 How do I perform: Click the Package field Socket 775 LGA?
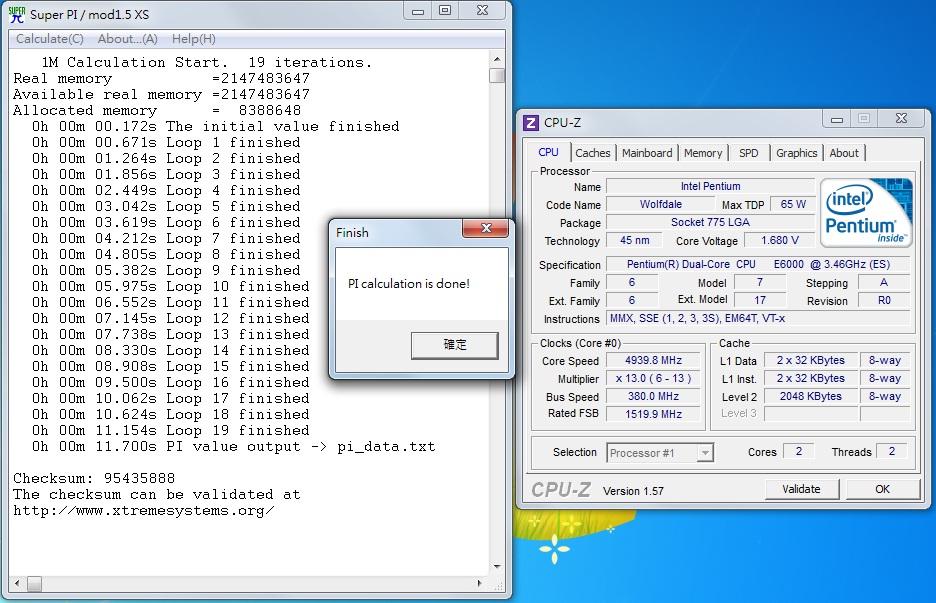[710, 222]
